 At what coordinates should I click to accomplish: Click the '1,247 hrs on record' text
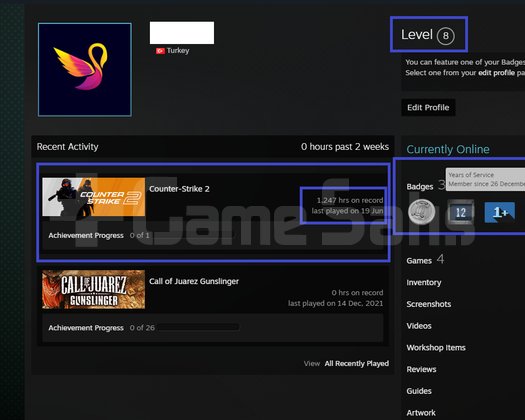click(x=350, y=200)
